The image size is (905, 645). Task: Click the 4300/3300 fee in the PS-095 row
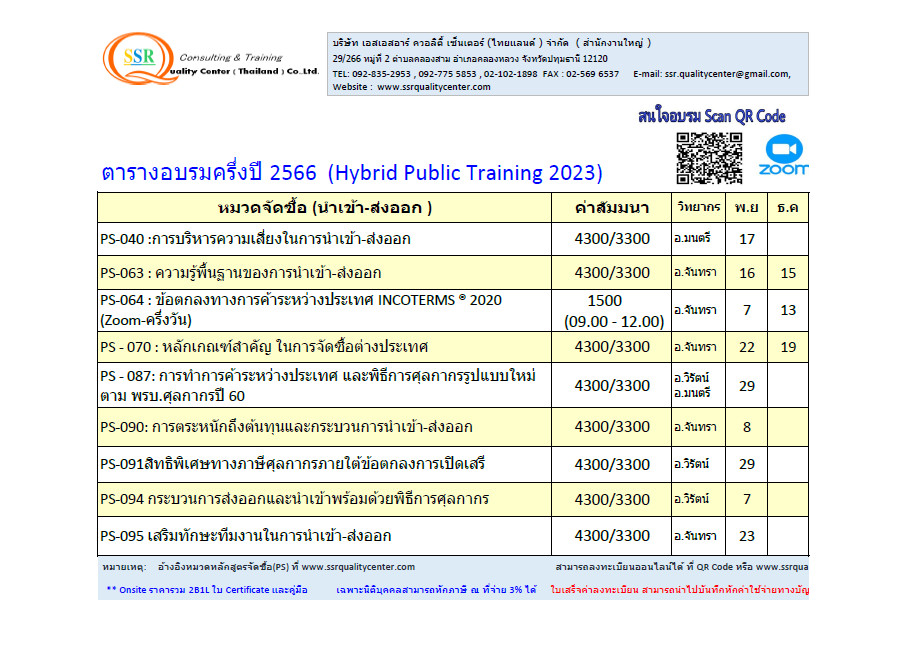[x=612, y=536]
